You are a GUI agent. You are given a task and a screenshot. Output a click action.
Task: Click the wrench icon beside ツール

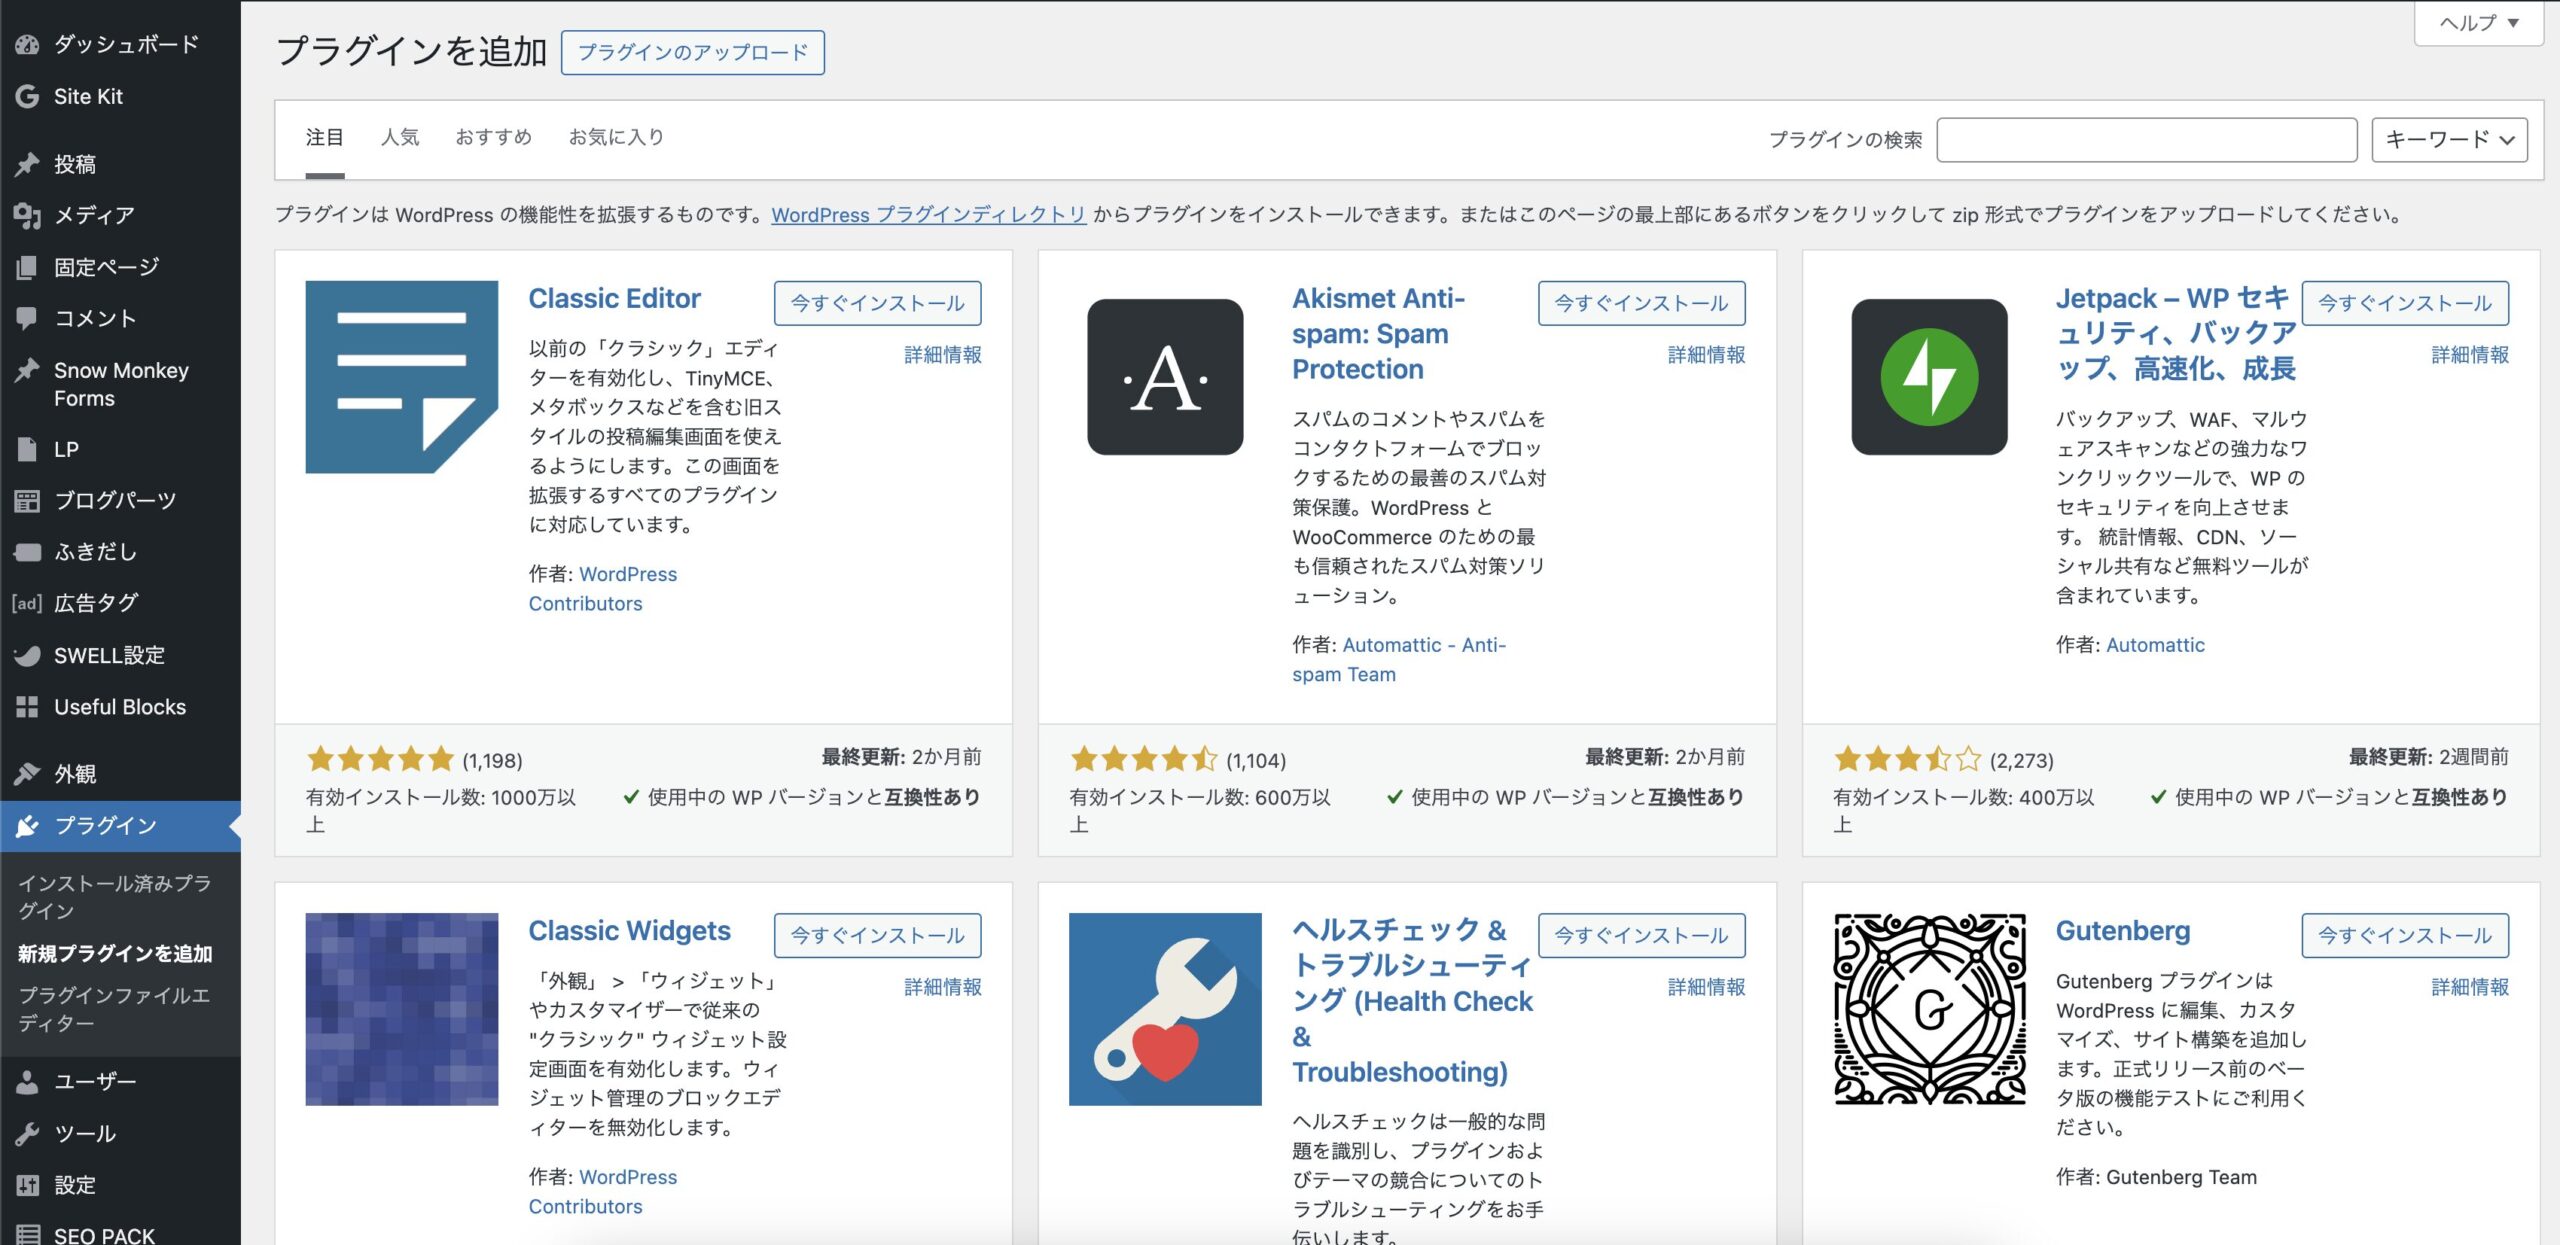click(27, 1134)
